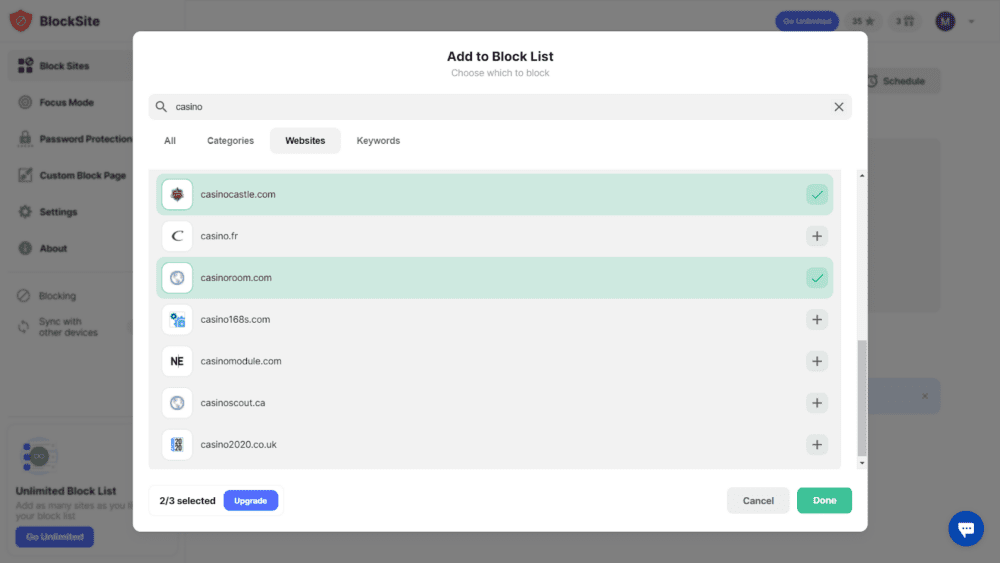1000x563 pixels.
Task: Click the casinoroom.com text
Action: [236, 278]
